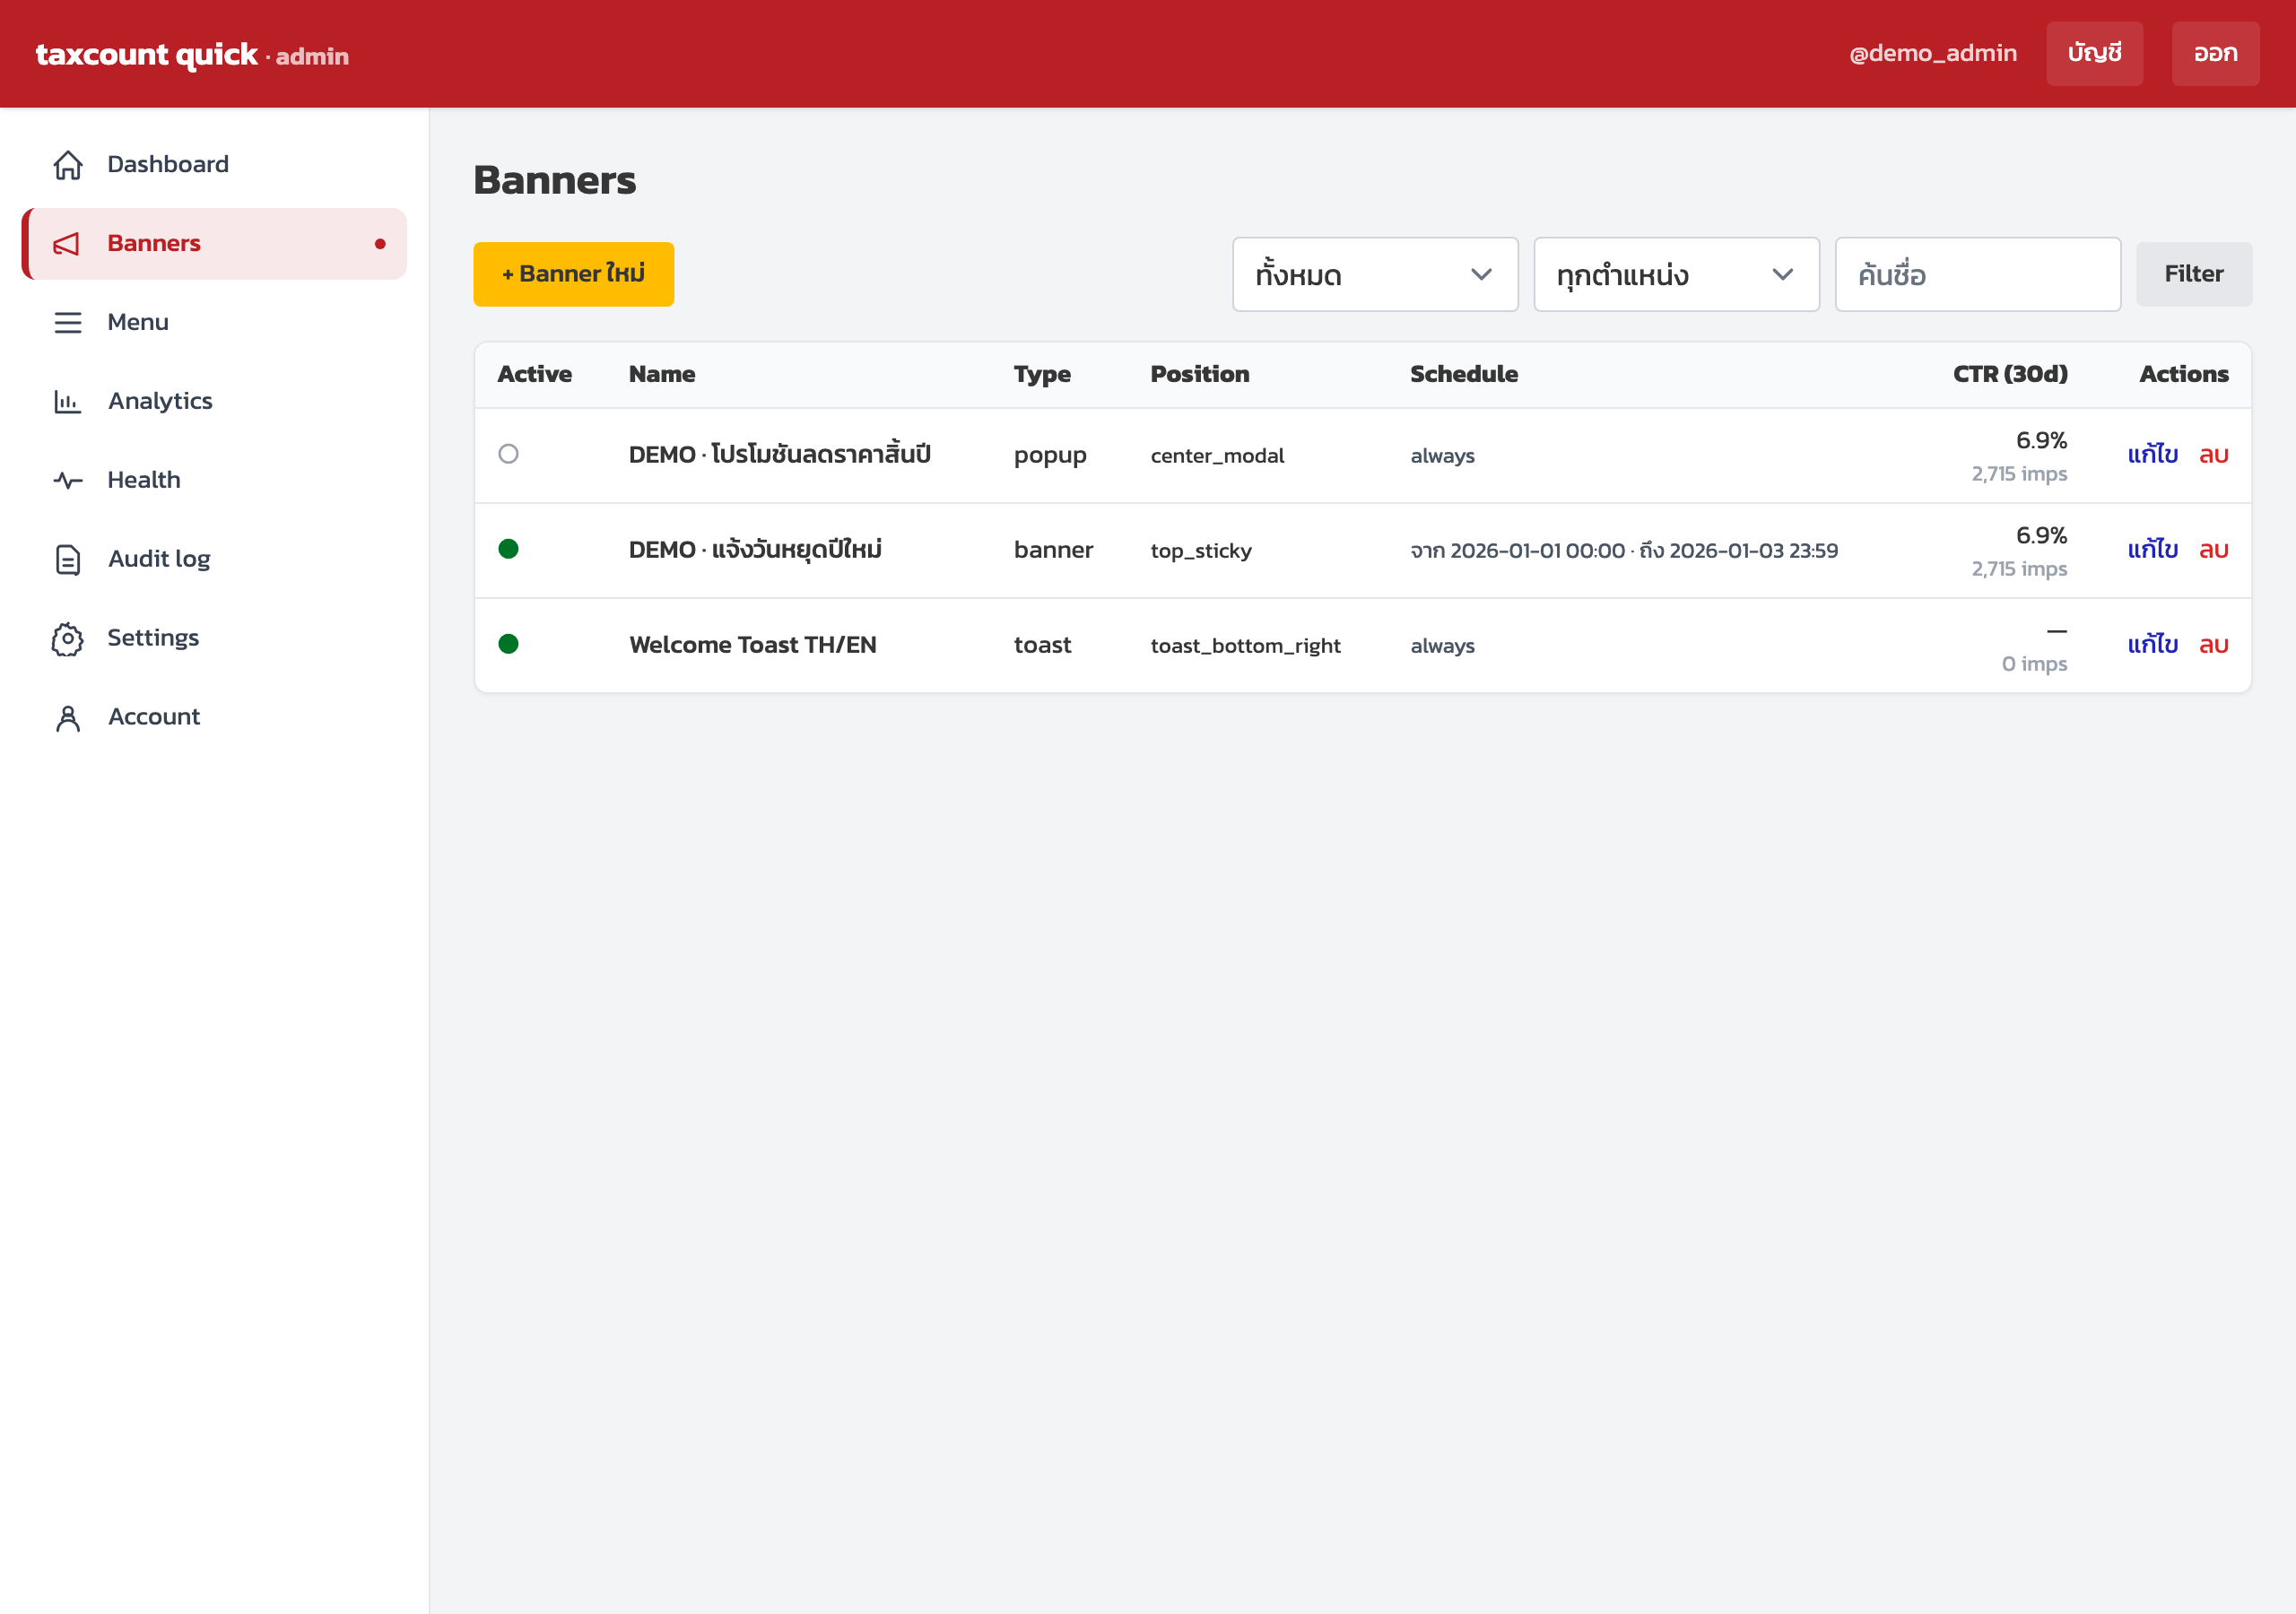Viewport: 2296px width, 1614px height.
Task: Click the Health pulse icon
Action: 68,481
